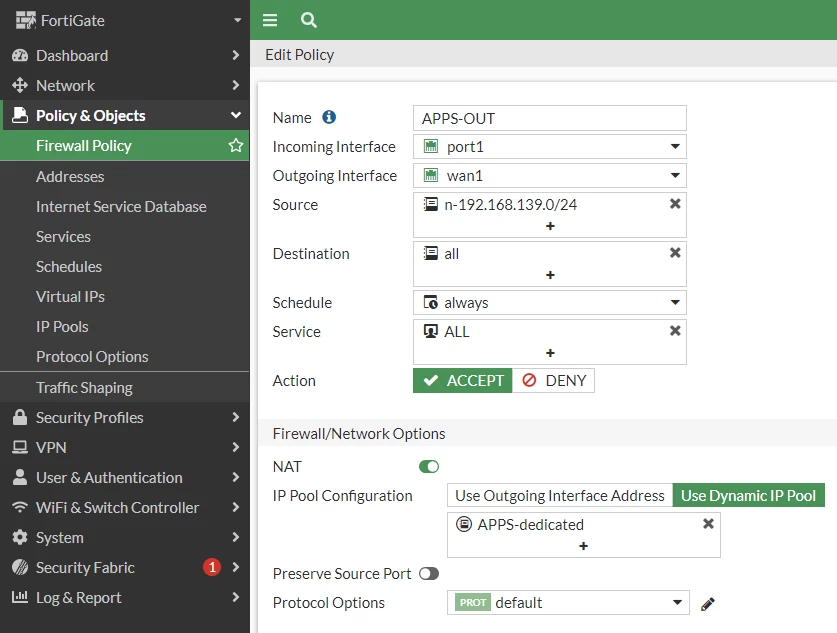Open the Firewall Policy page
The width and height of the screenshot is (837, 633).
[125, 145]
